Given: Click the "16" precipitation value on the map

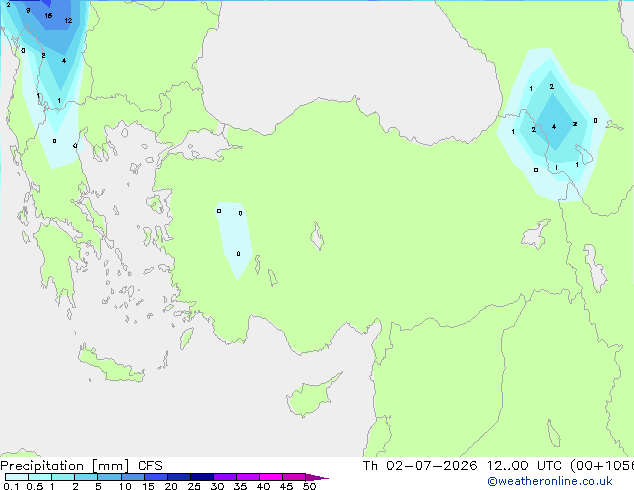Looking at the screenshot, I should point(48,16).
